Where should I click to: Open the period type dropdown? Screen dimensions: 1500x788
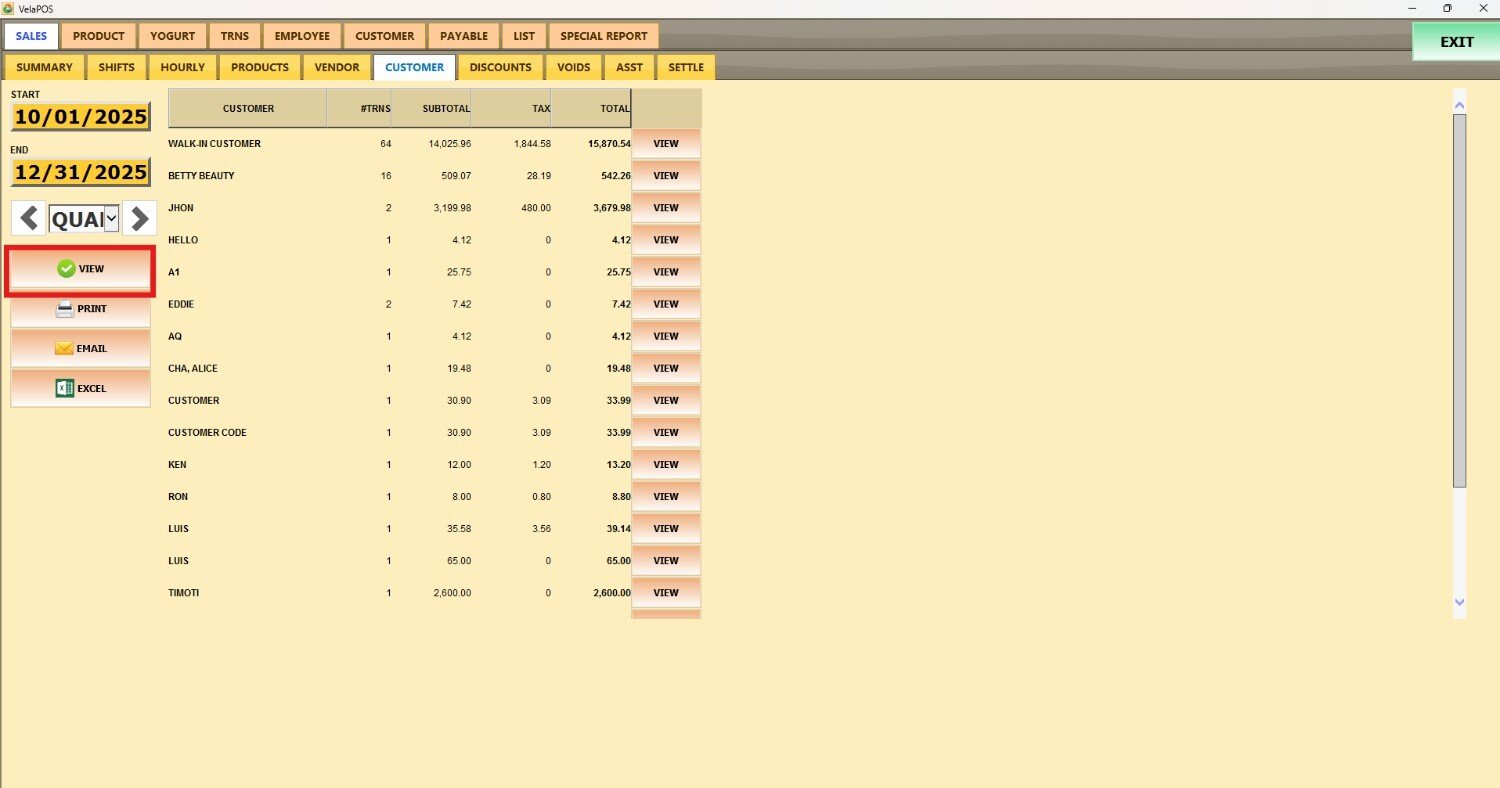click(111, 219)
